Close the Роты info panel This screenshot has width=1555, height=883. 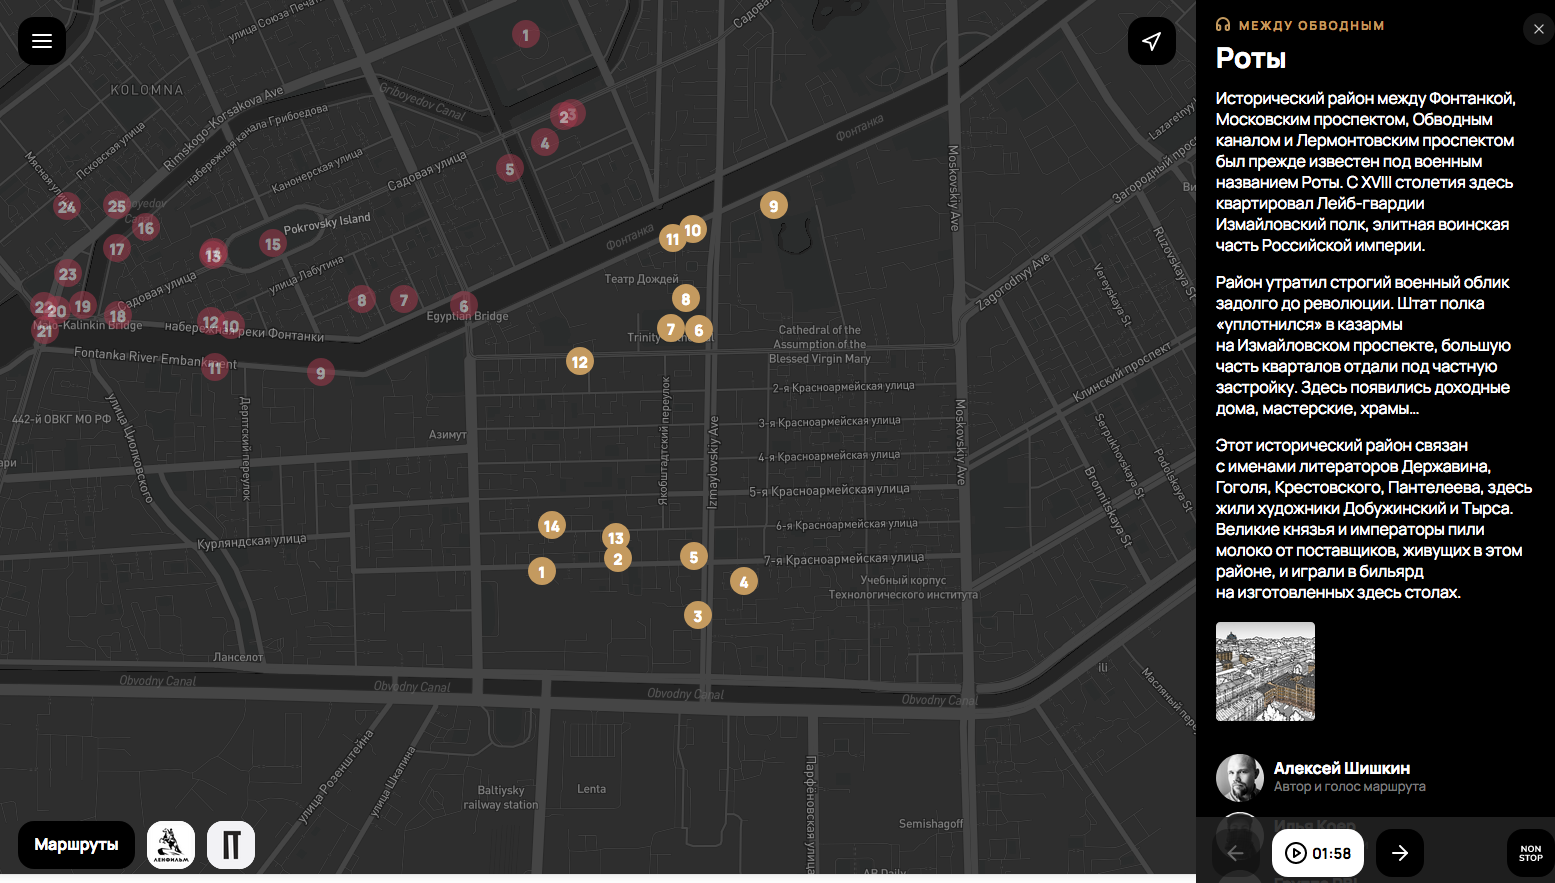pyautogui.click(x=1538, y=29)
